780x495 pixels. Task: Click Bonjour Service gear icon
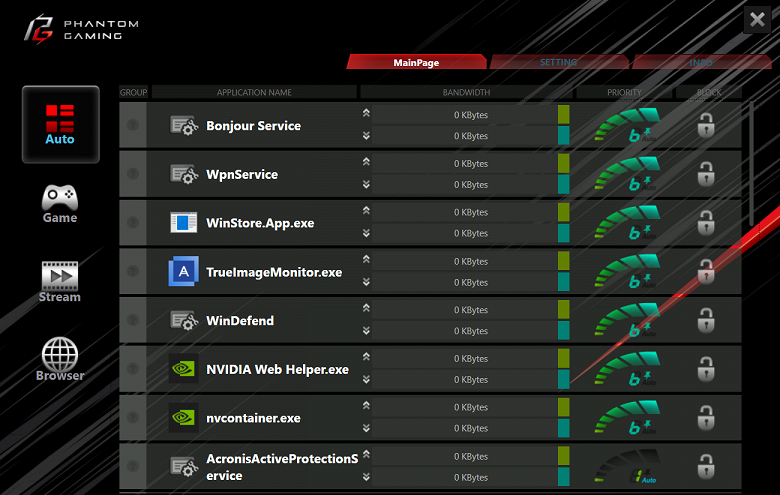point(184,125)
